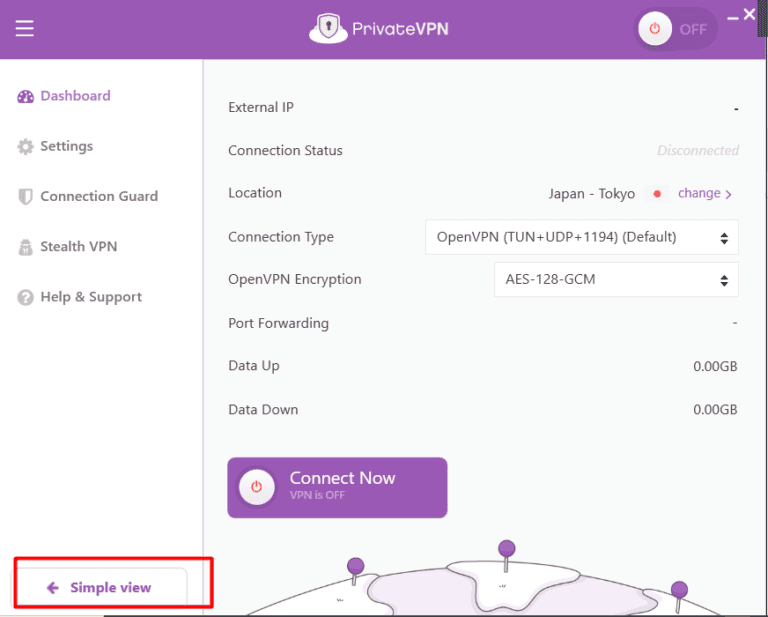Toggle the VPN OFF power switch

point(675,29)
